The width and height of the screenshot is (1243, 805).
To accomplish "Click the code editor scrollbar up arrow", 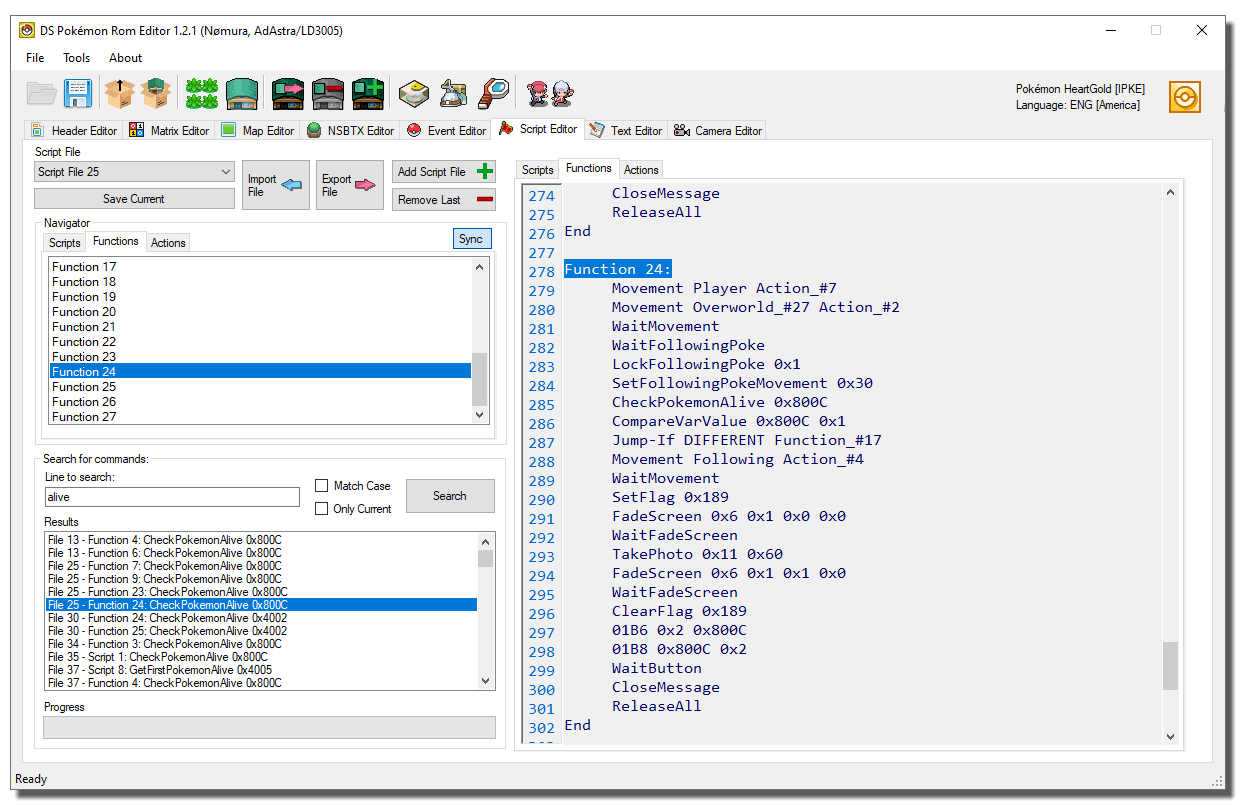I will [1170, 192].
